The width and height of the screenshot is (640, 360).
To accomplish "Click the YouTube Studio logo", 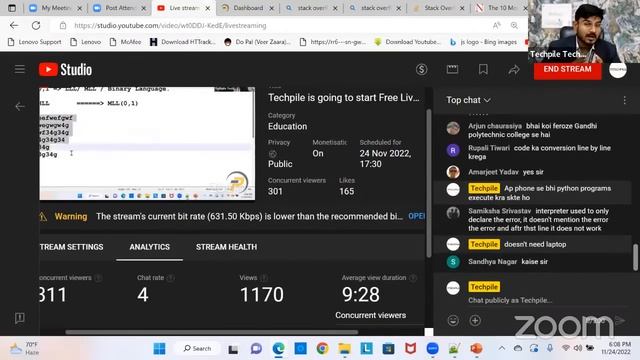I will point(65,69).
